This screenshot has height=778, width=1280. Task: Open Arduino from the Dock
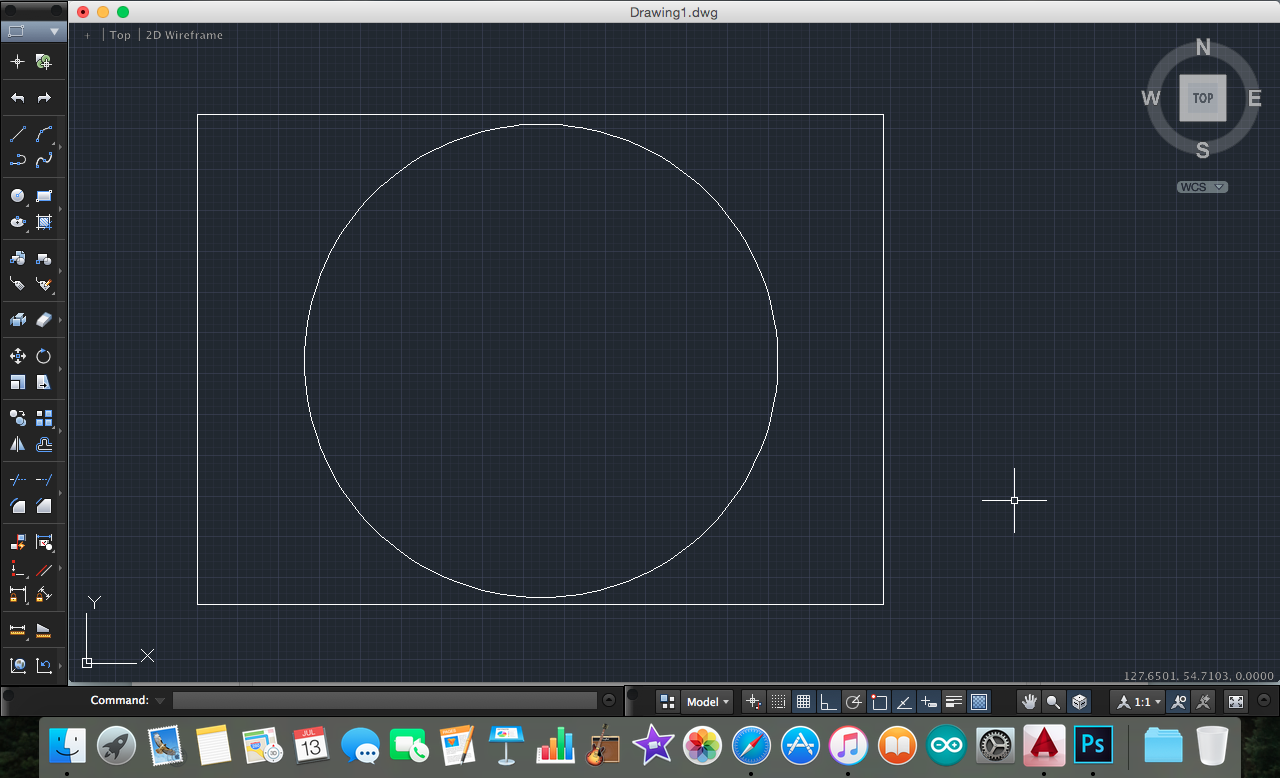pyautogui.click(x=946, y=745)
